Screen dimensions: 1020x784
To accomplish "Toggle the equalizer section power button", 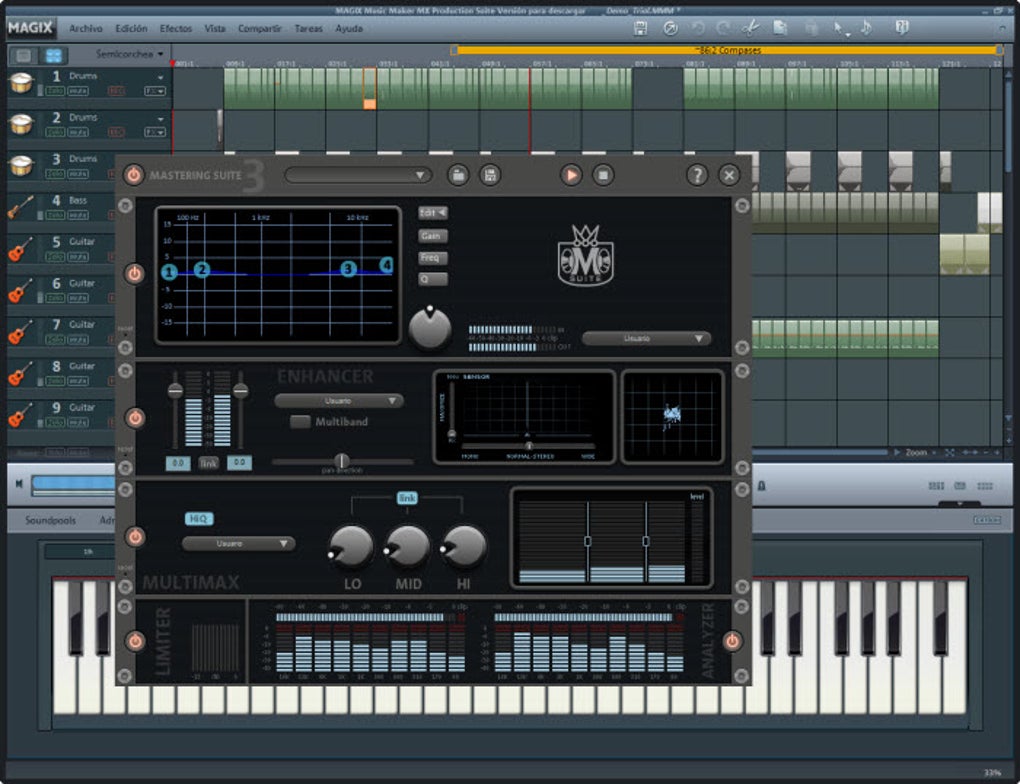I will click(x=135, y=274).
